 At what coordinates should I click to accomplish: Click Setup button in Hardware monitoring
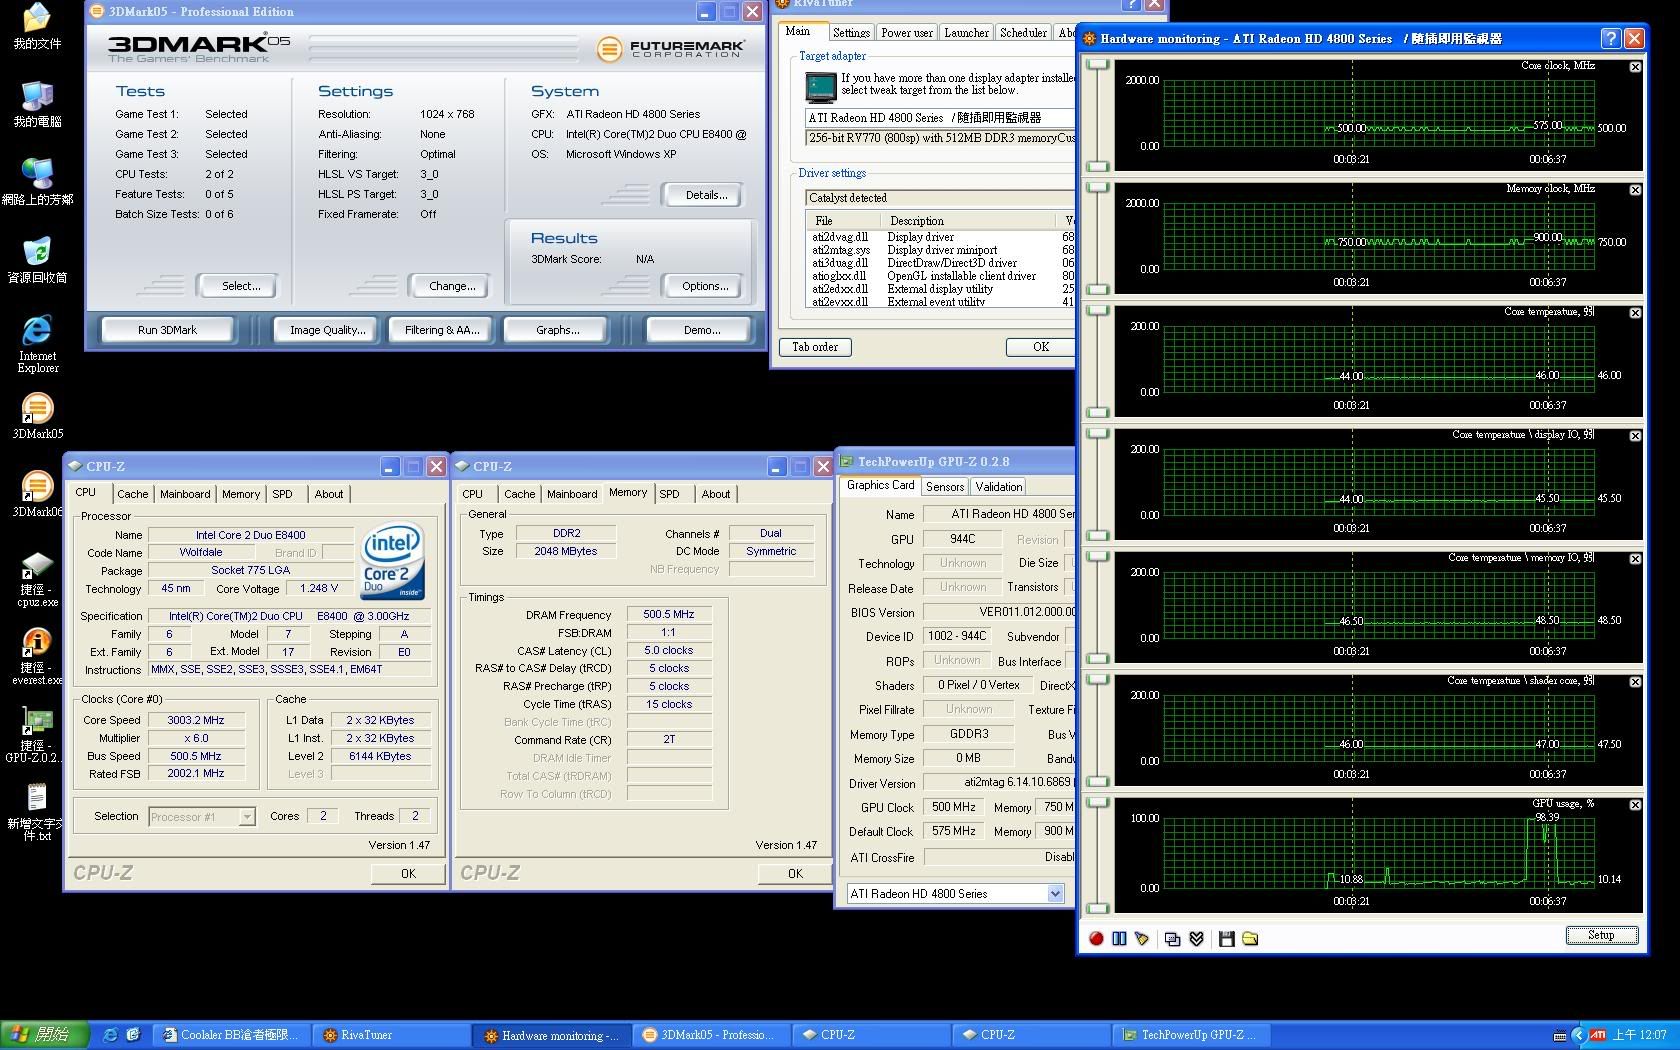tap(1601, 935)
